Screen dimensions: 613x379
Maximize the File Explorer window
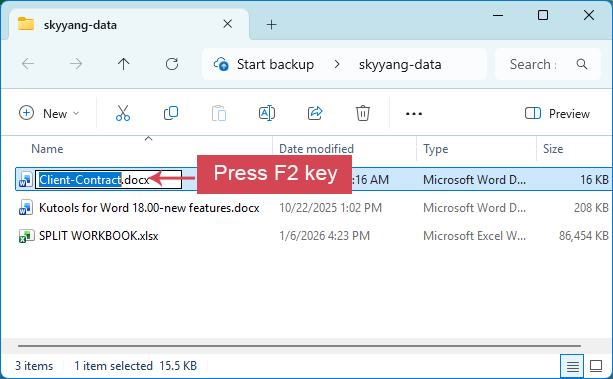click(543, 16)
